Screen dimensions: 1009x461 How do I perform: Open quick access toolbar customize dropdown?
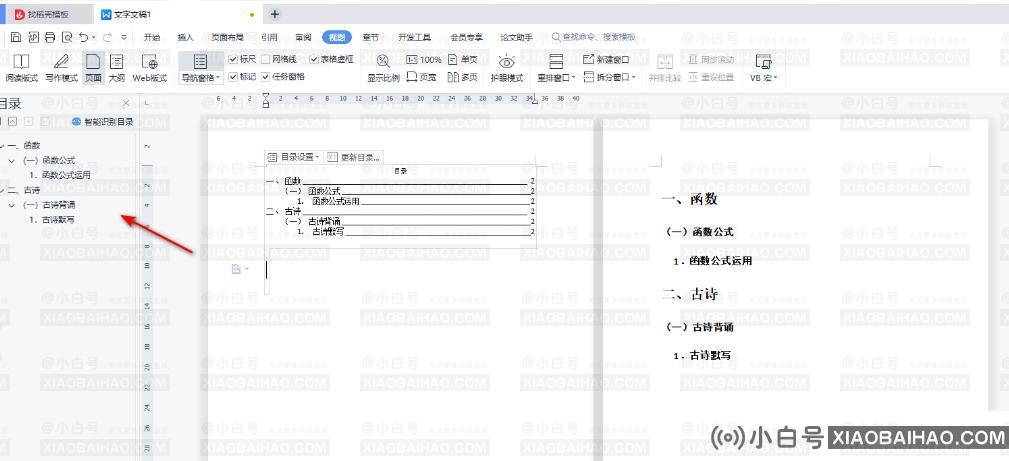click(x=124, y=38)
